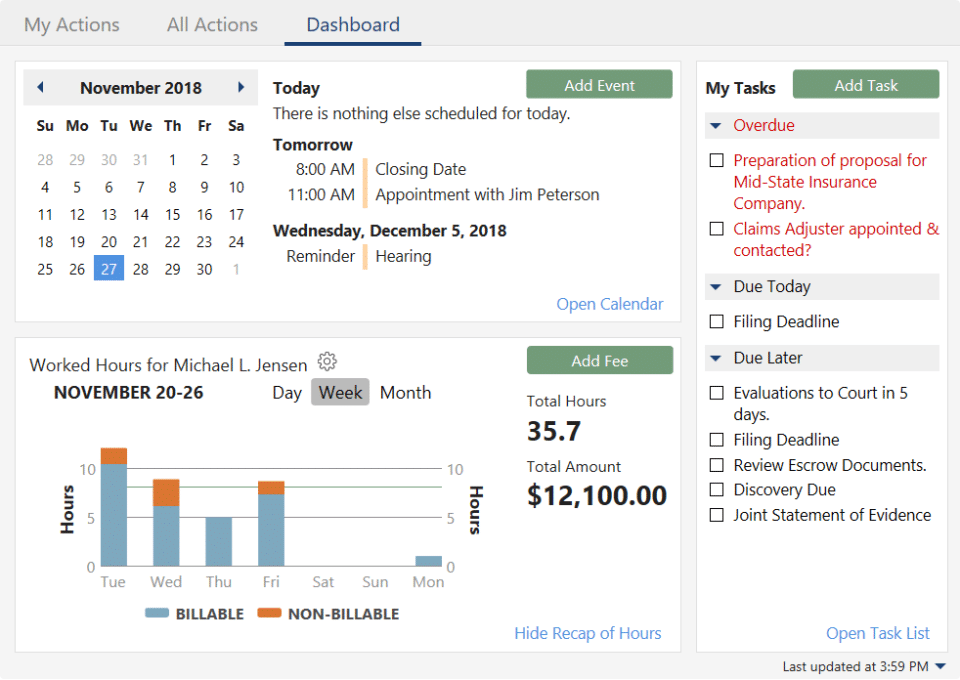Collapse the Overdue tasks section

716,125
